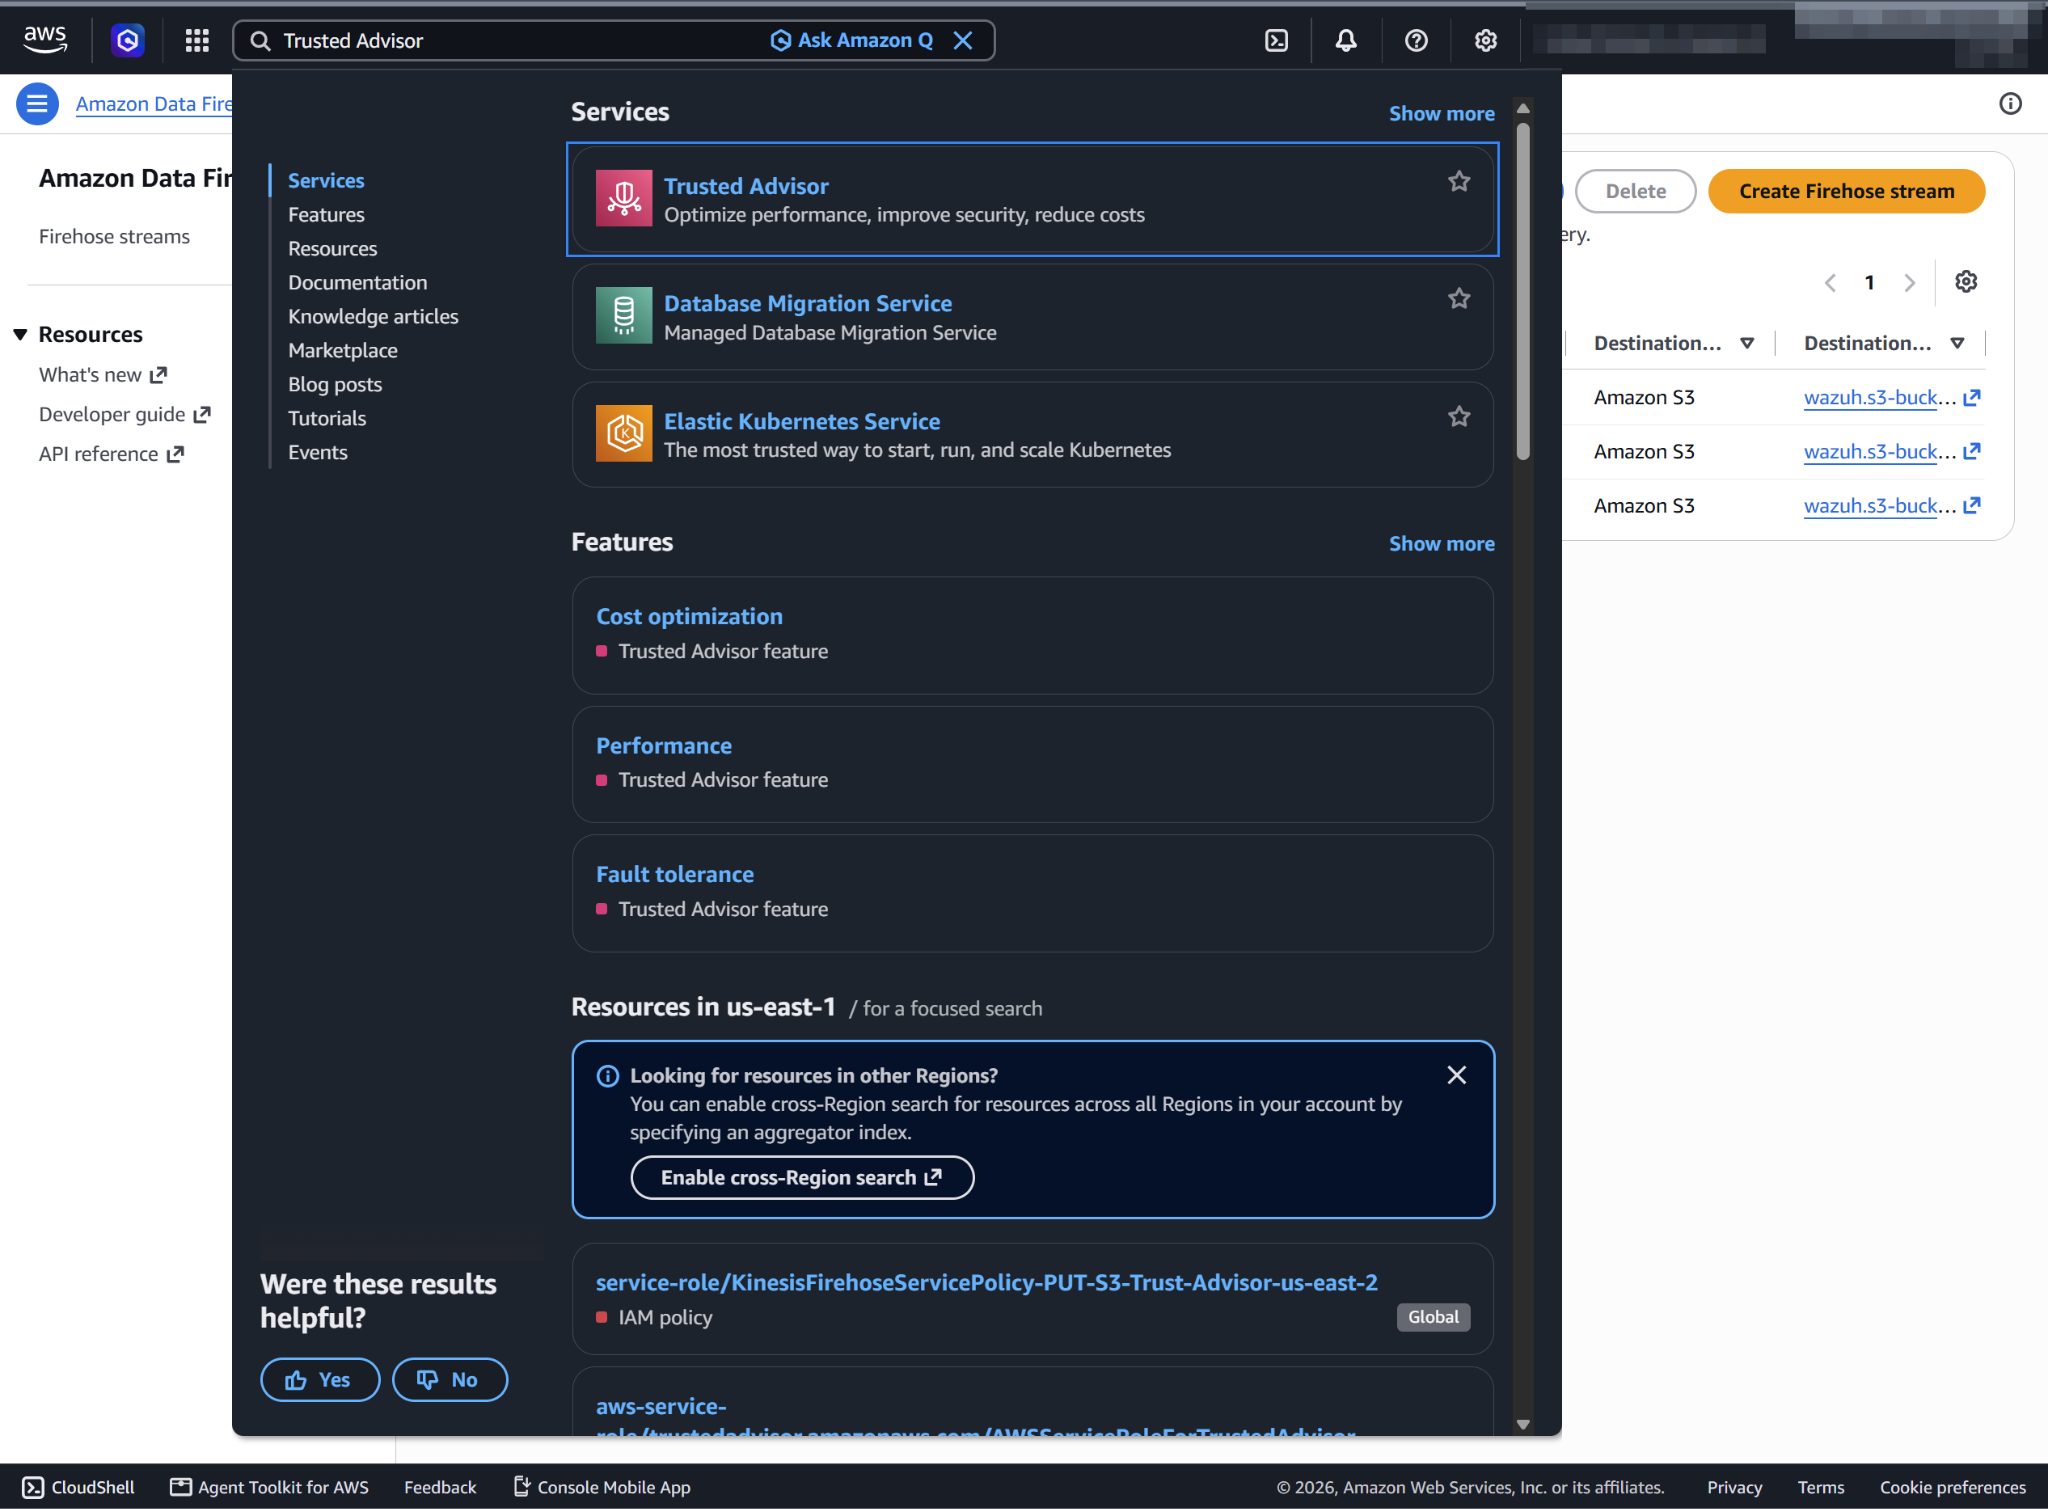Select Features in search categories
The height and width of the screenshot is (1509, 2048).
click(x=326, y=214)
